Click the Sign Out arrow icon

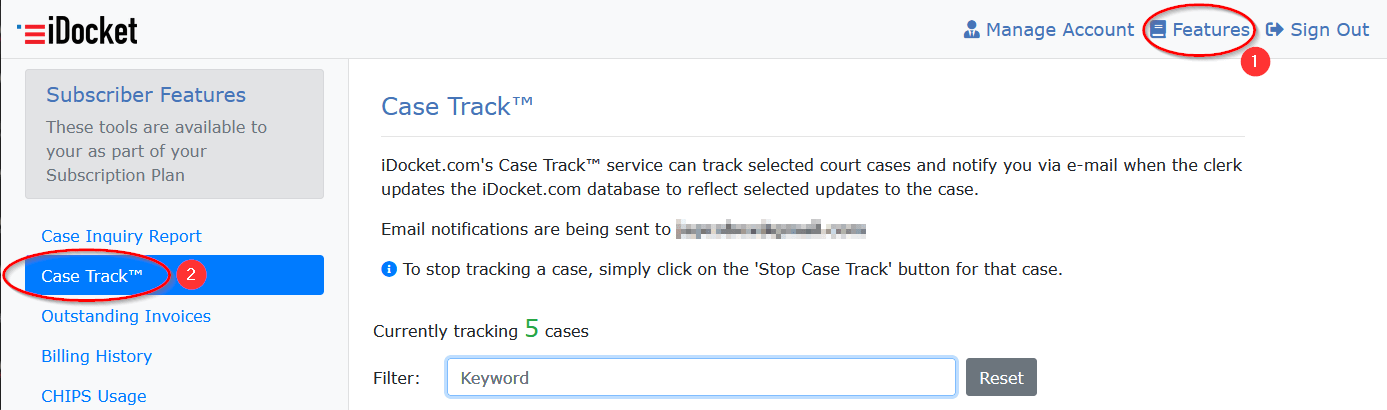point(1274,30)
